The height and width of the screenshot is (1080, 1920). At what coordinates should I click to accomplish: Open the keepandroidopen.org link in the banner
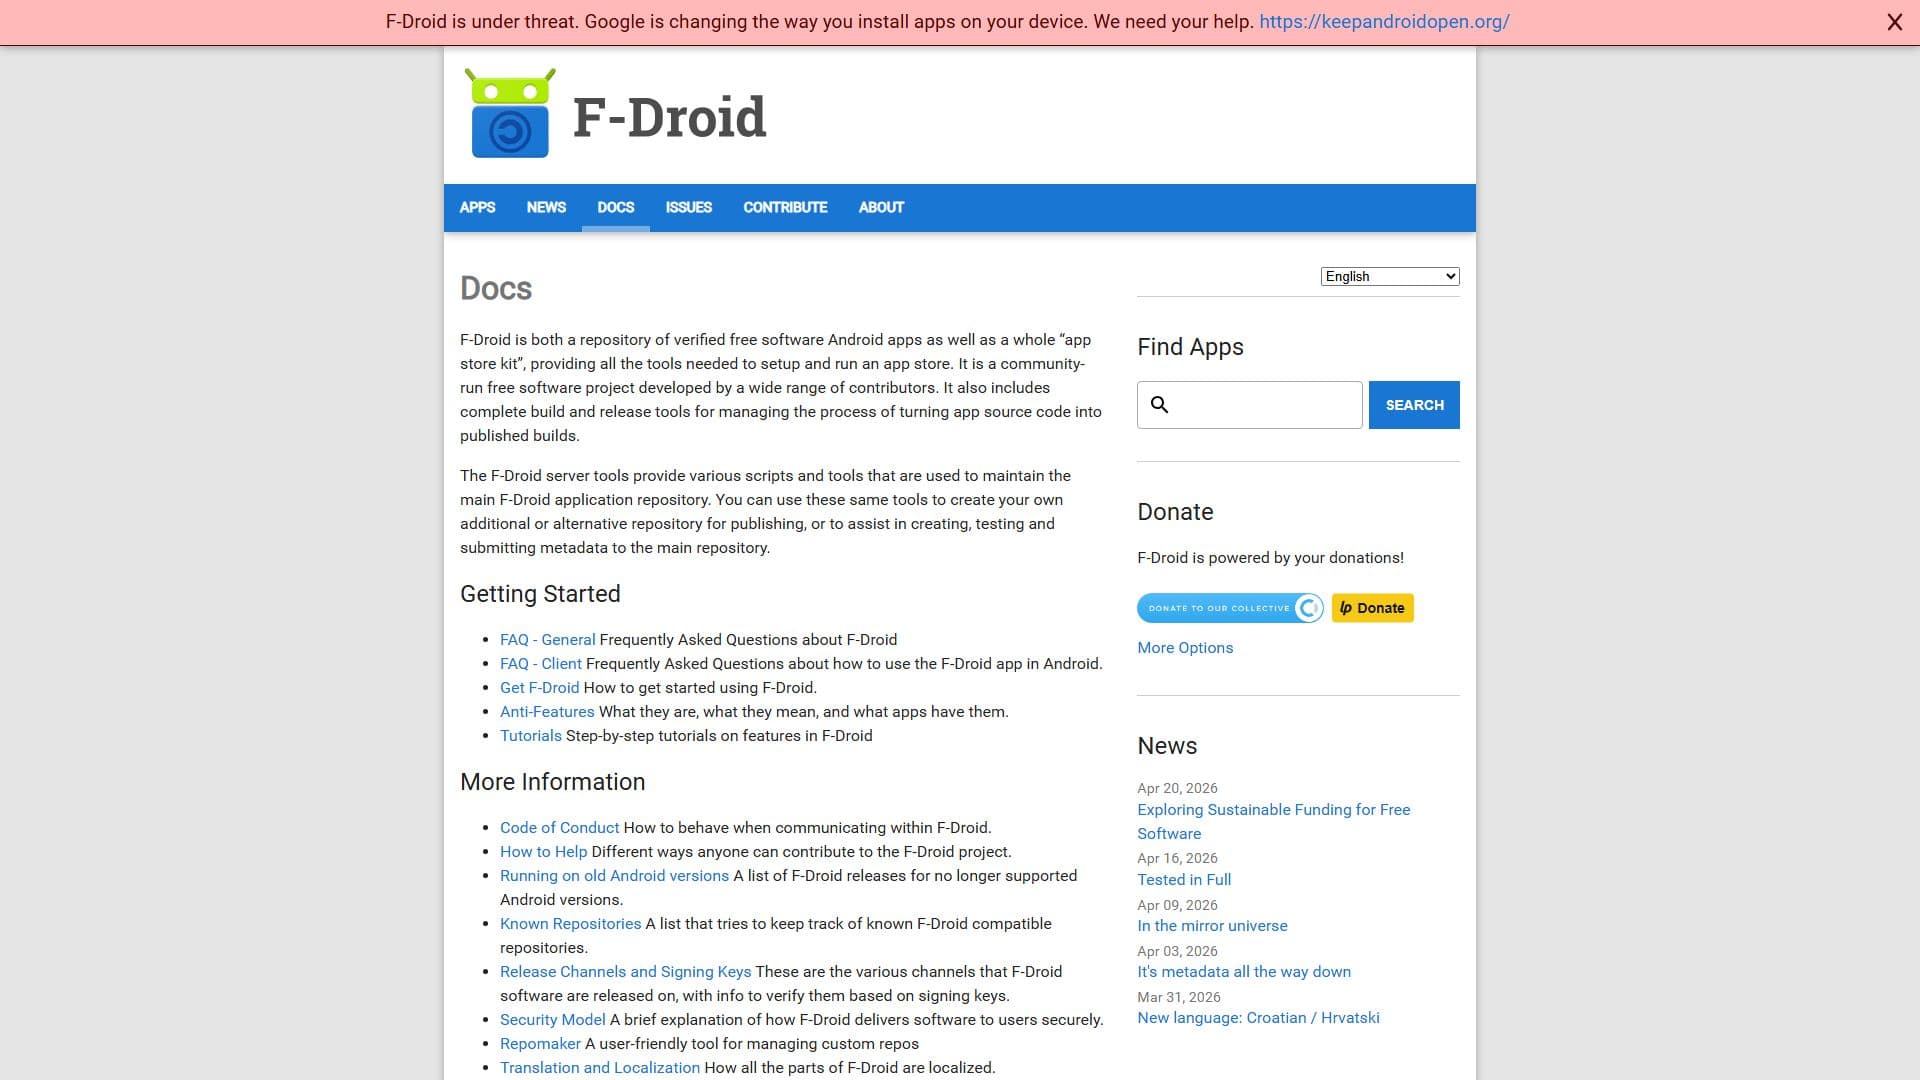[1384, 22]
